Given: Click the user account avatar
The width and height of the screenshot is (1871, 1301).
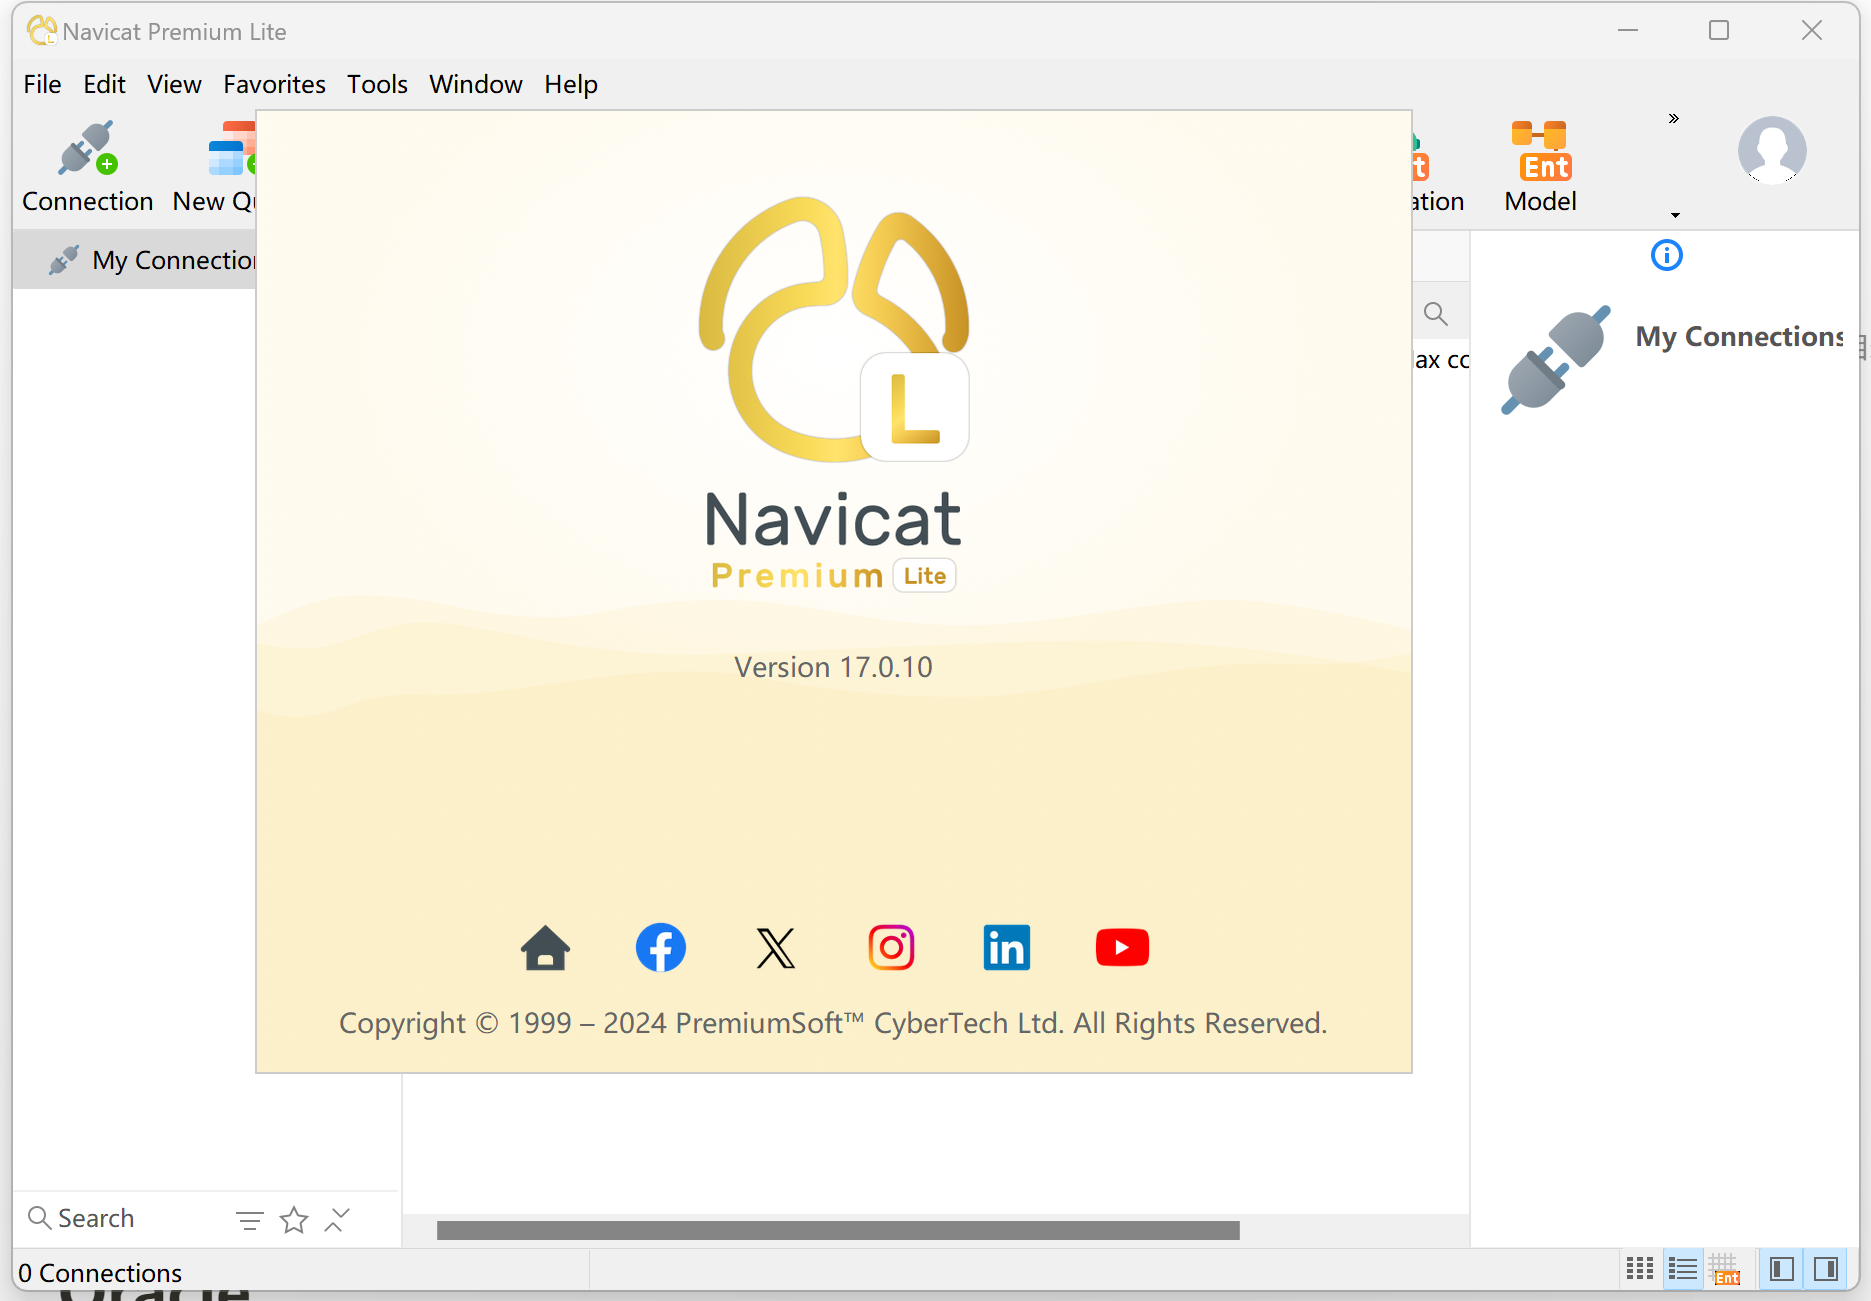Looking at the screenshot, I should click(x=1772, y=150).
